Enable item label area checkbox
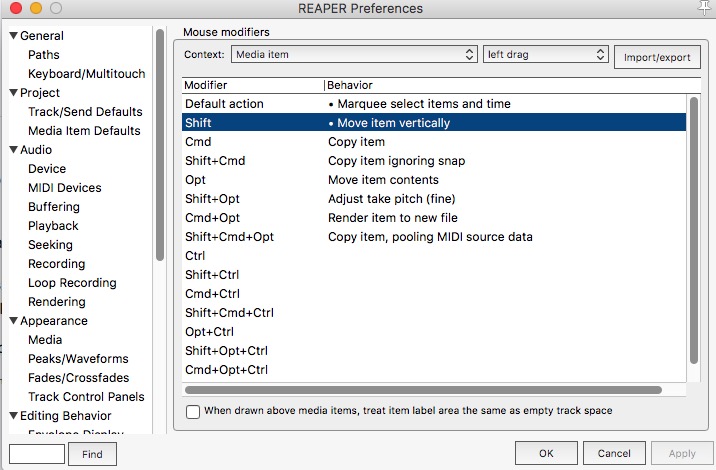This screenshot has width=716, height=470. pyautogui.click(x=193, y=411)
